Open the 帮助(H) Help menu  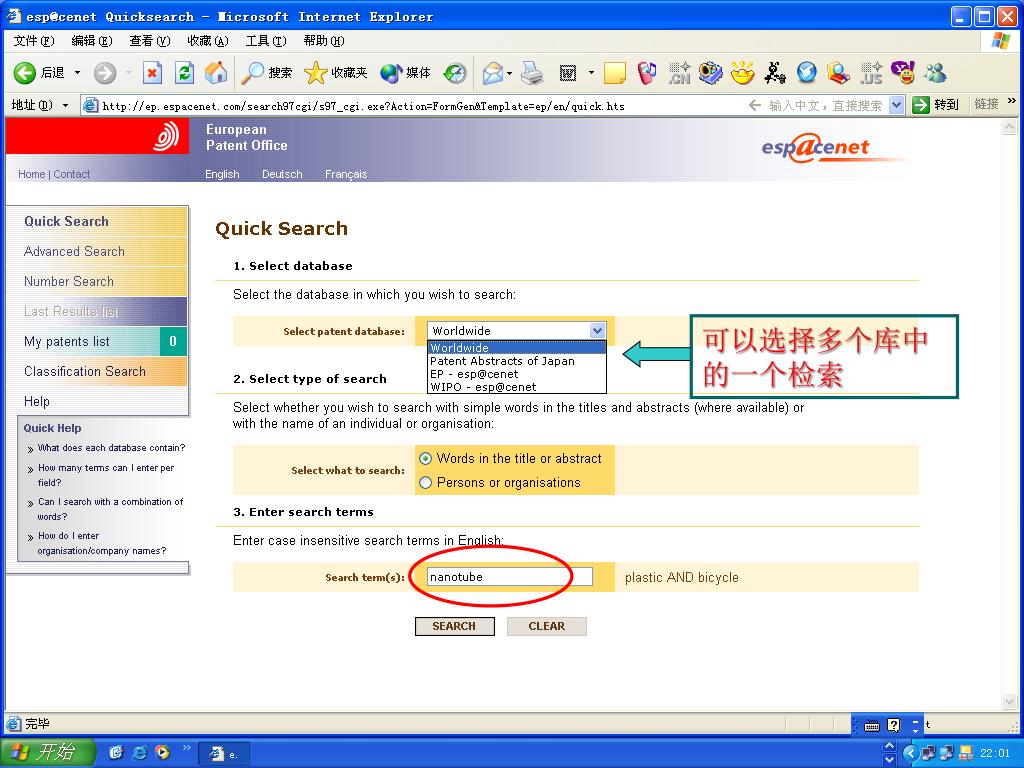pyautogui.click(x=324, y=40)
